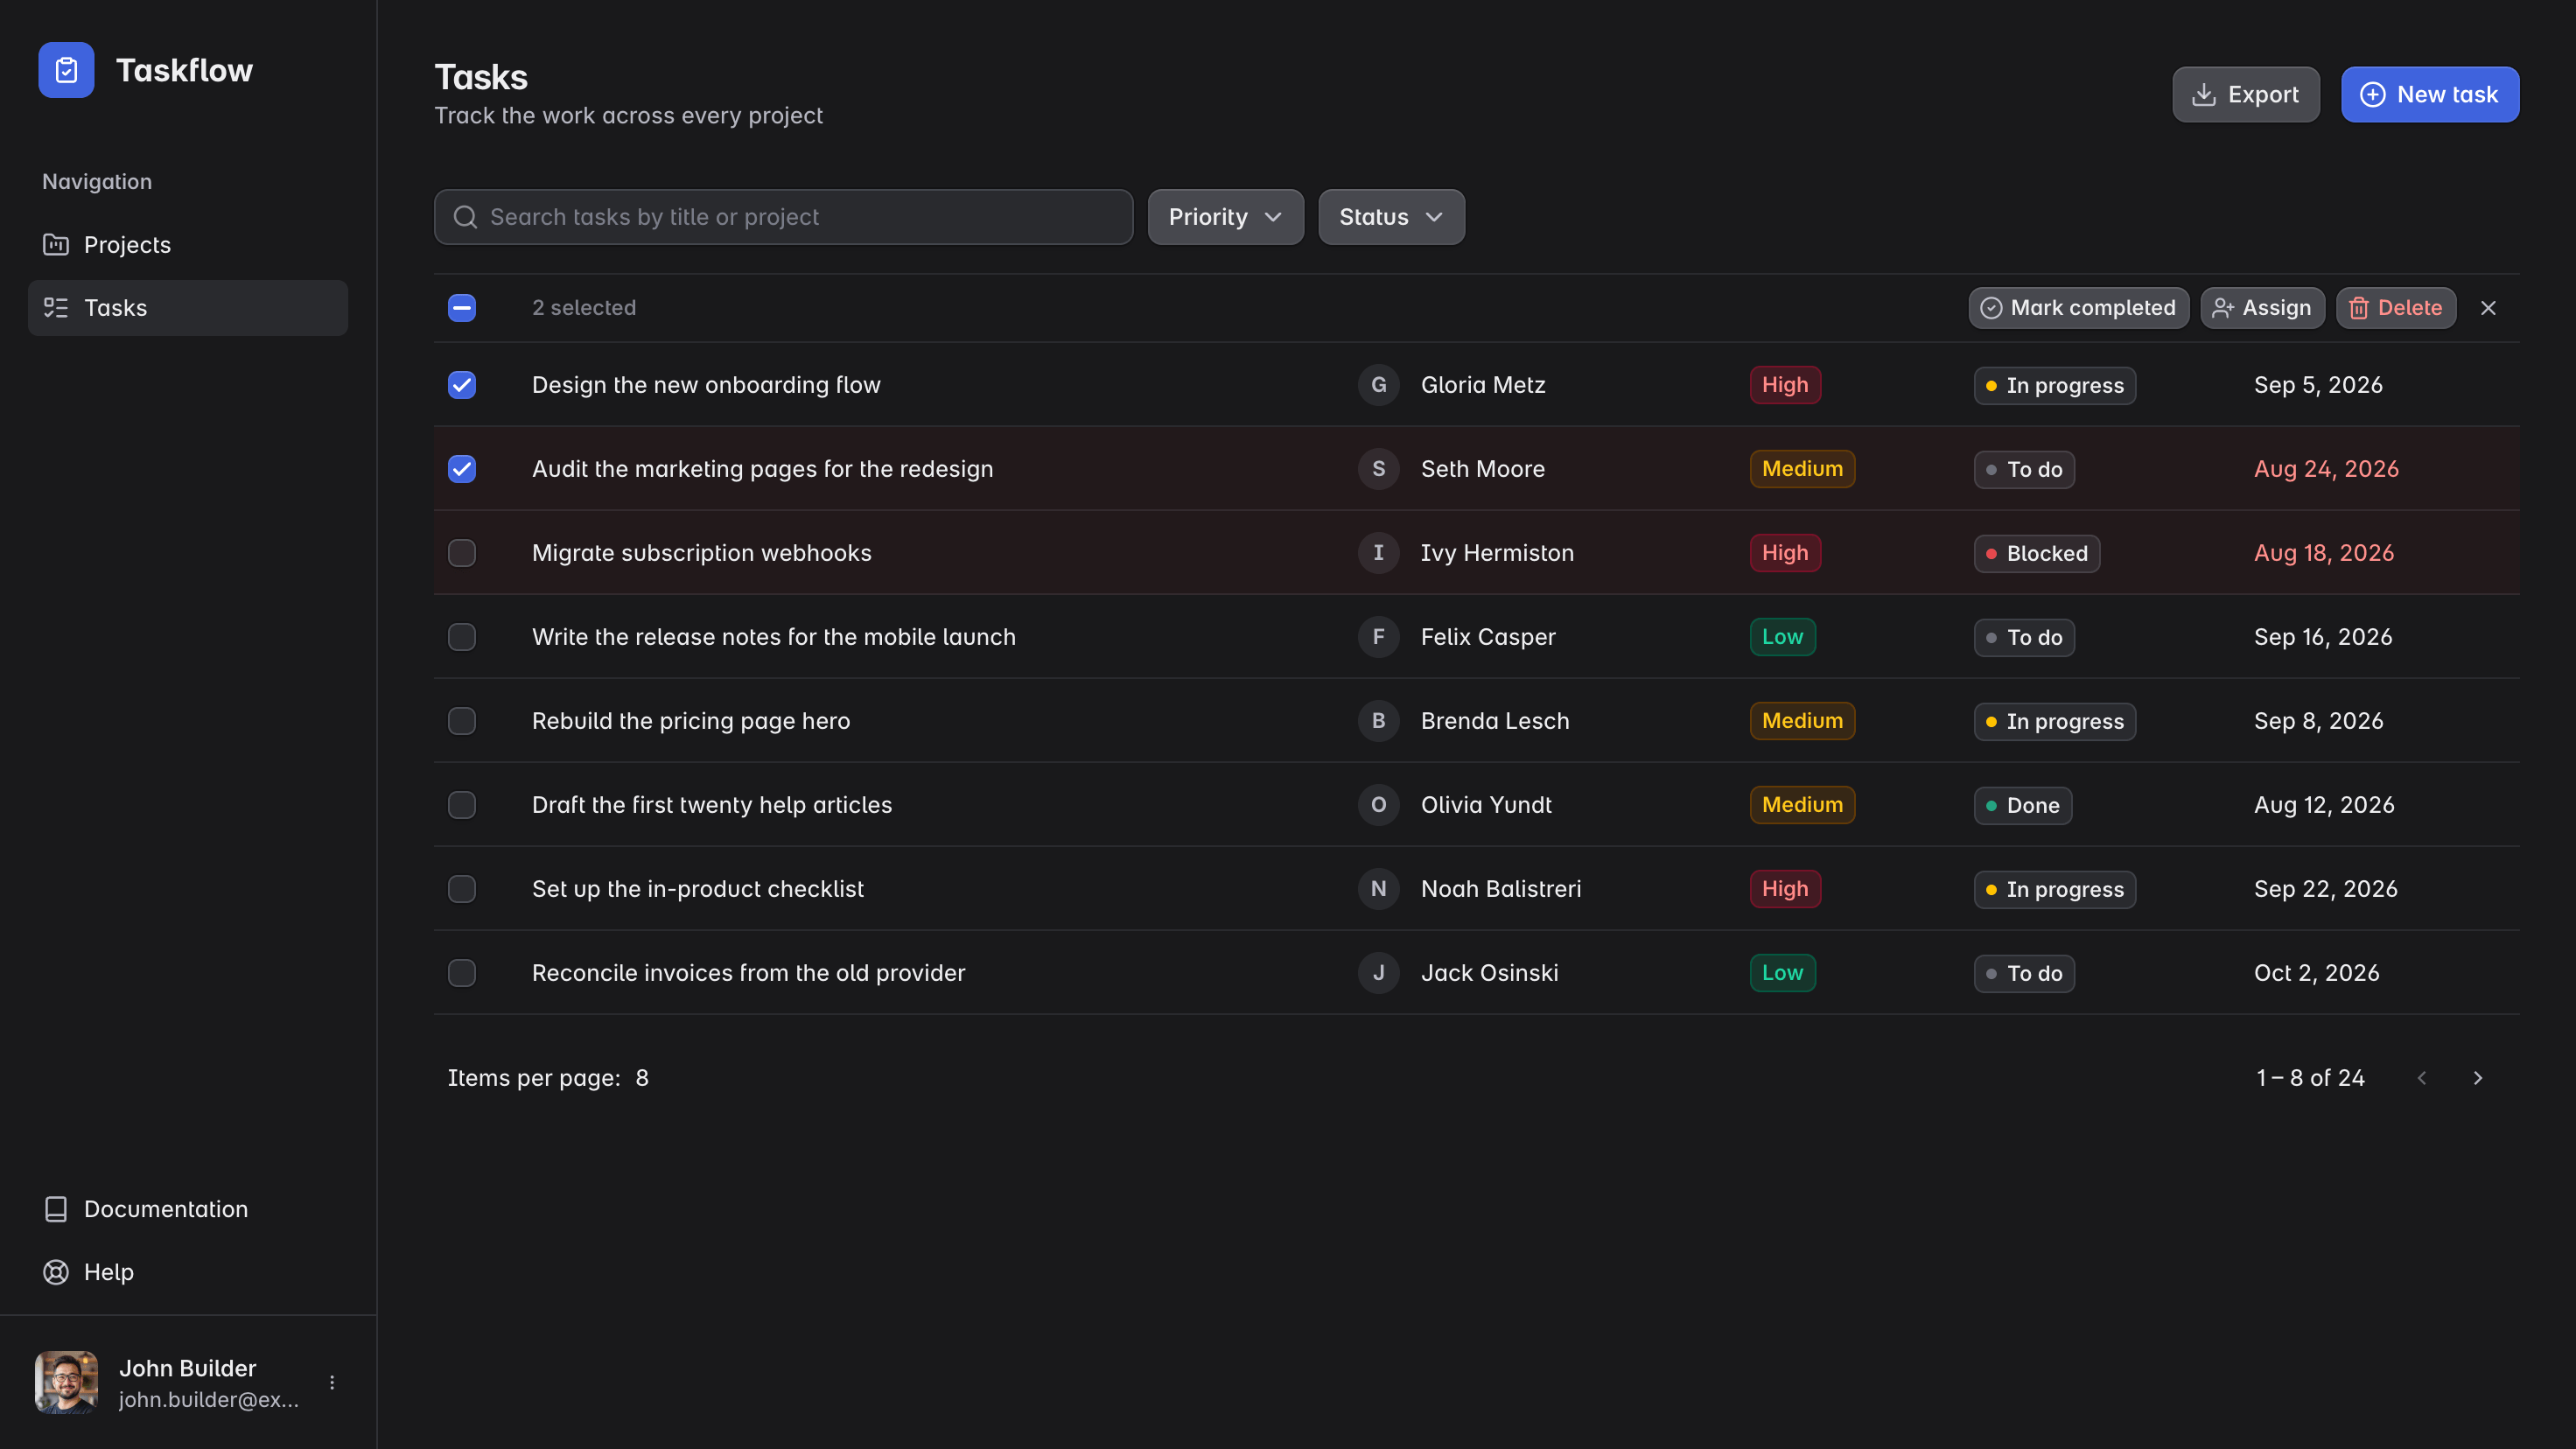Delete the selected tasks
Viewport: 2576px width, 1449px height.
[2396, 308]
